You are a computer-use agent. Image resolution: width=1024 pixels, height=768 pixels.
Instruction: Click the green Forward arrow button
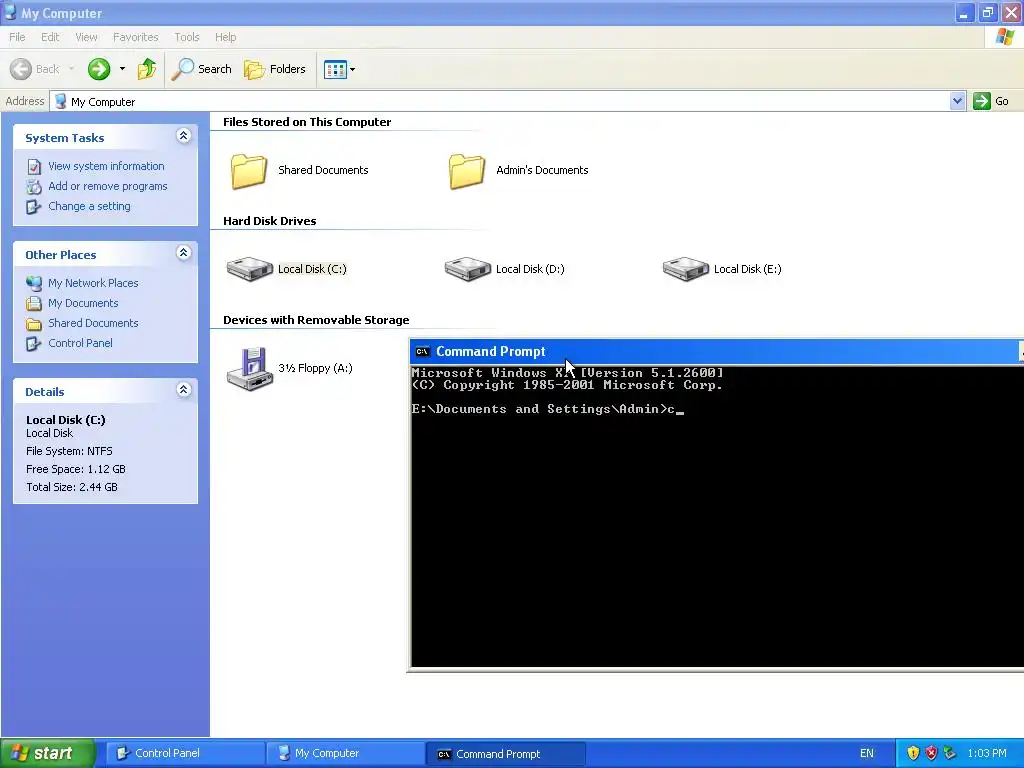[99, 69]
